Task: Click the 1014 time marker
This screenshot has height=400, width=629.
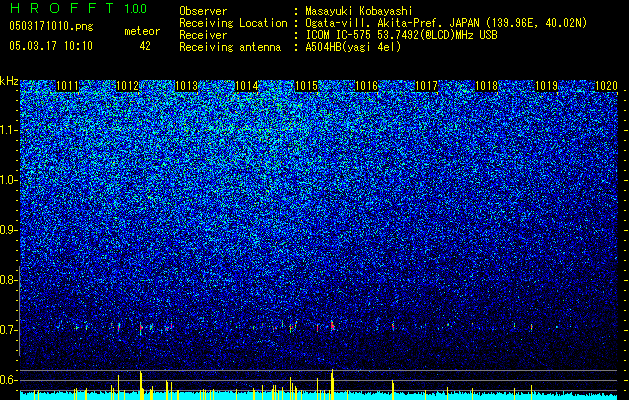Action: click(246, 86)
